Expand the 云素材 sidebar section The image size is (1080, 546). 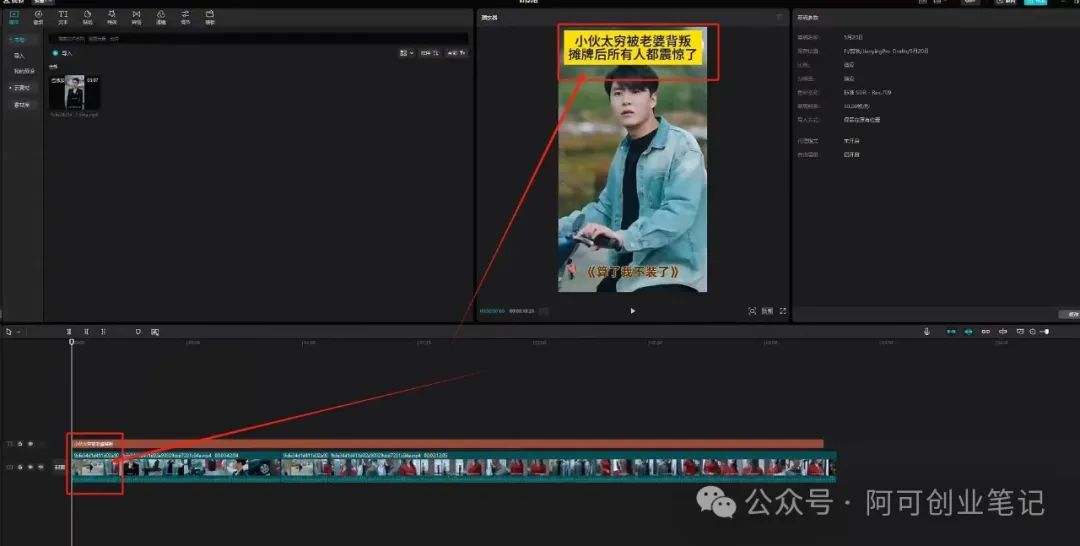21,88
